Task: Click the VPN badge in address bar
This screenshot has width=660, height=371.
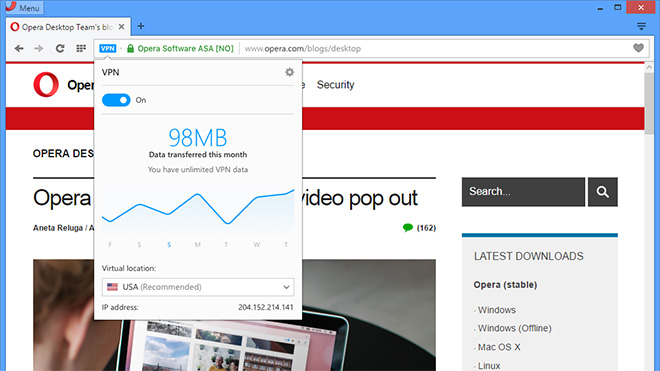Action: pyautogui.click(x=107, y=48)
